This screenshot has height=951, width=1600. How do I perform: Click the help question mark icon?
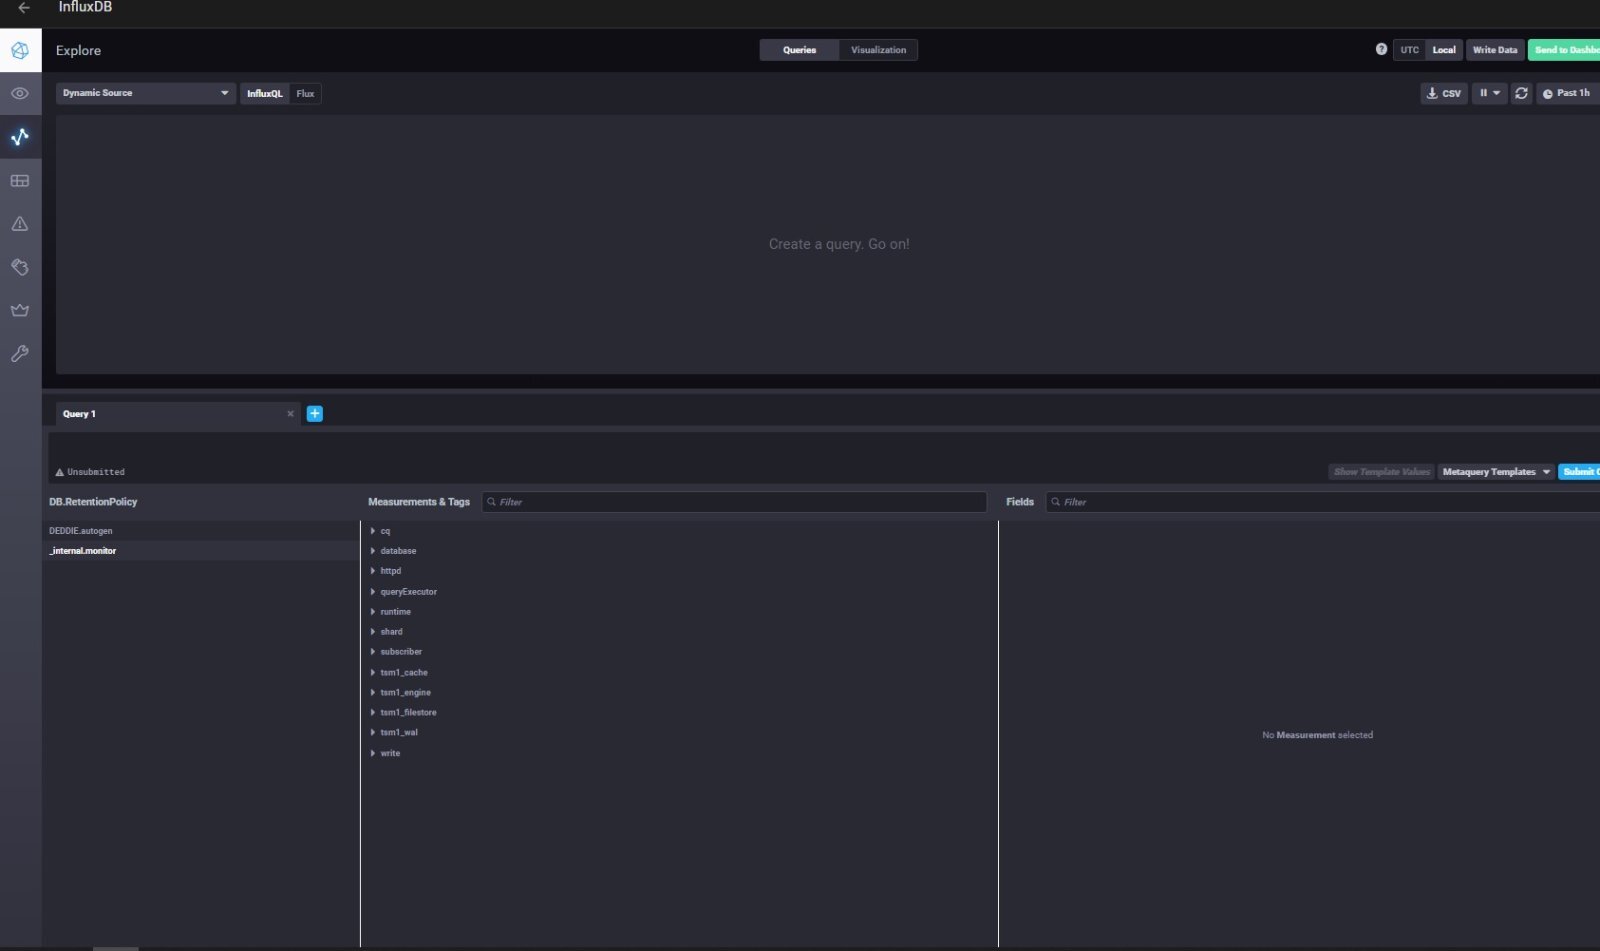click(1381, 49)
